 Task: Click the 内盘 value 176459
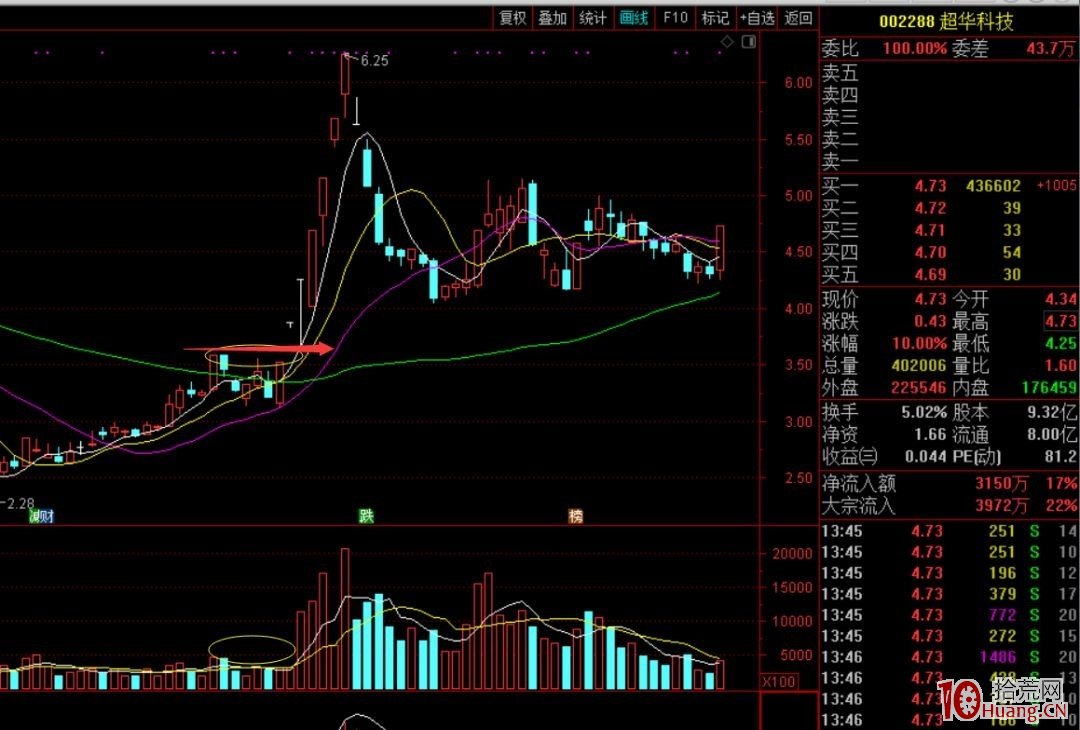click(1049, 387)
